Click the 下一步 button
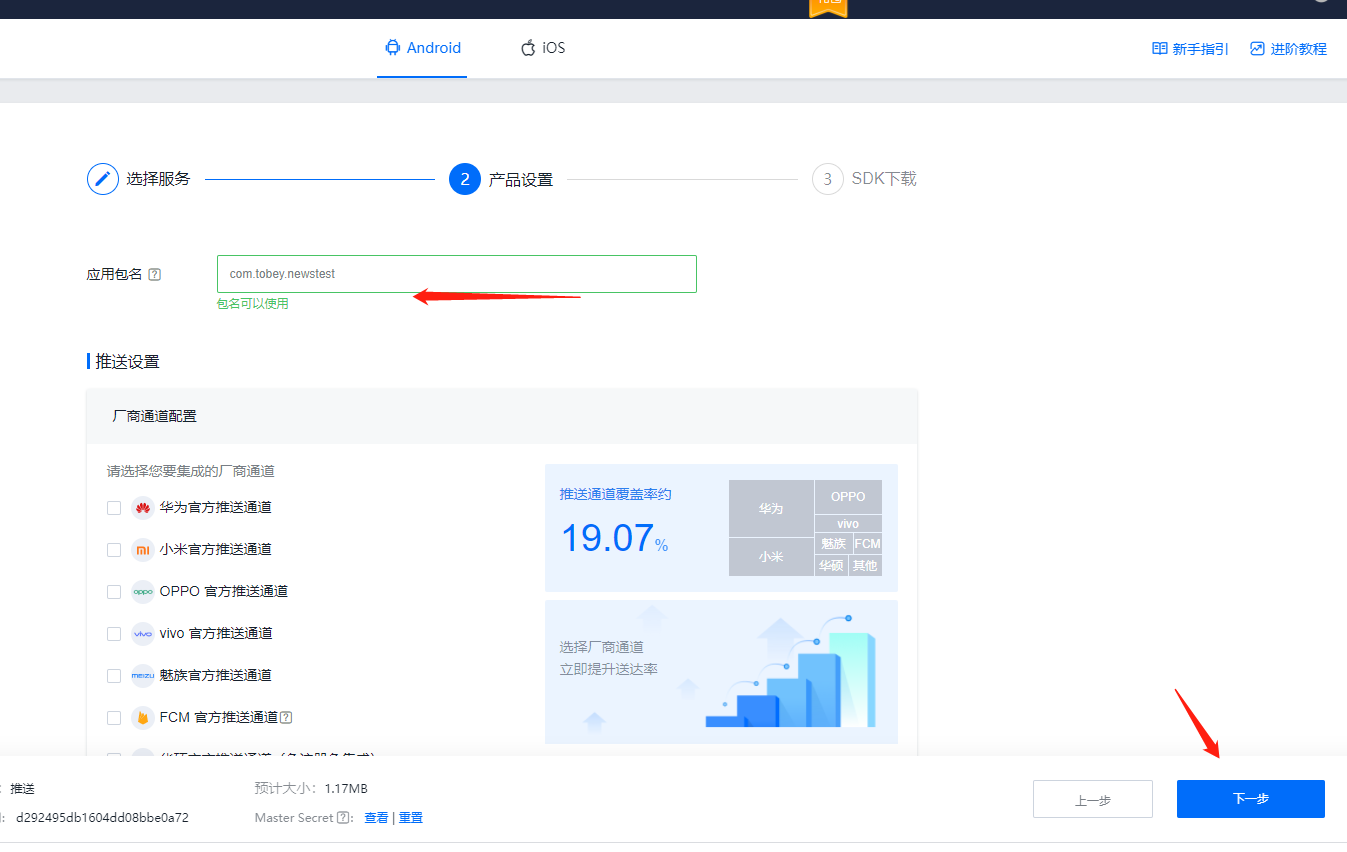 tap(1250, 798)
